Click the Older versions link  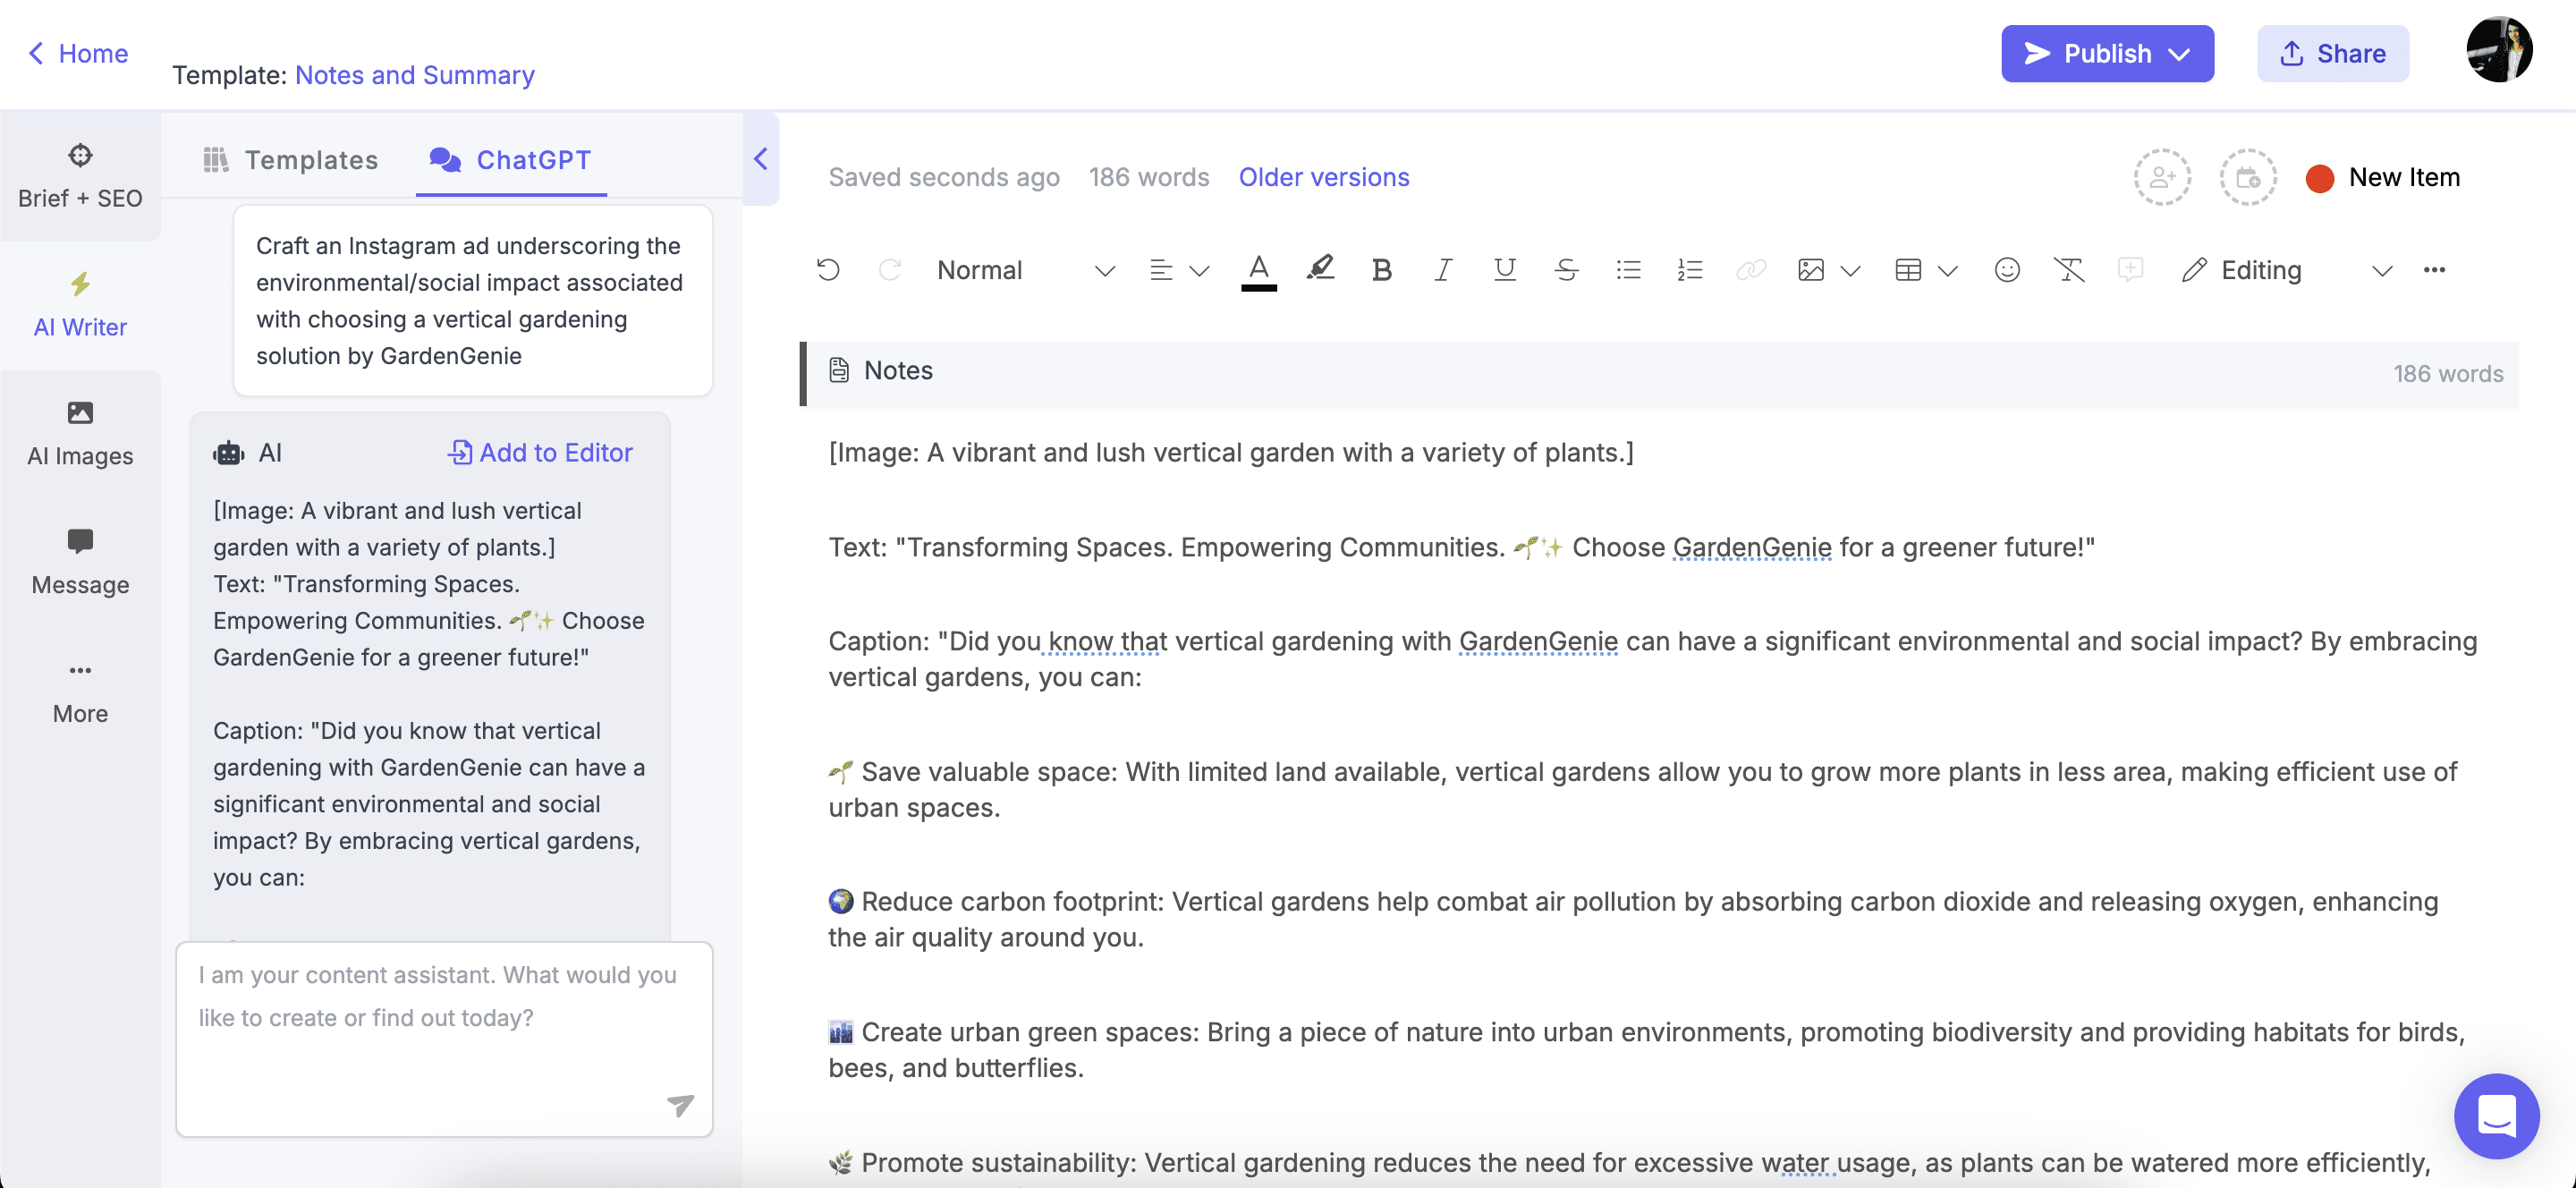click(1324, 177)
